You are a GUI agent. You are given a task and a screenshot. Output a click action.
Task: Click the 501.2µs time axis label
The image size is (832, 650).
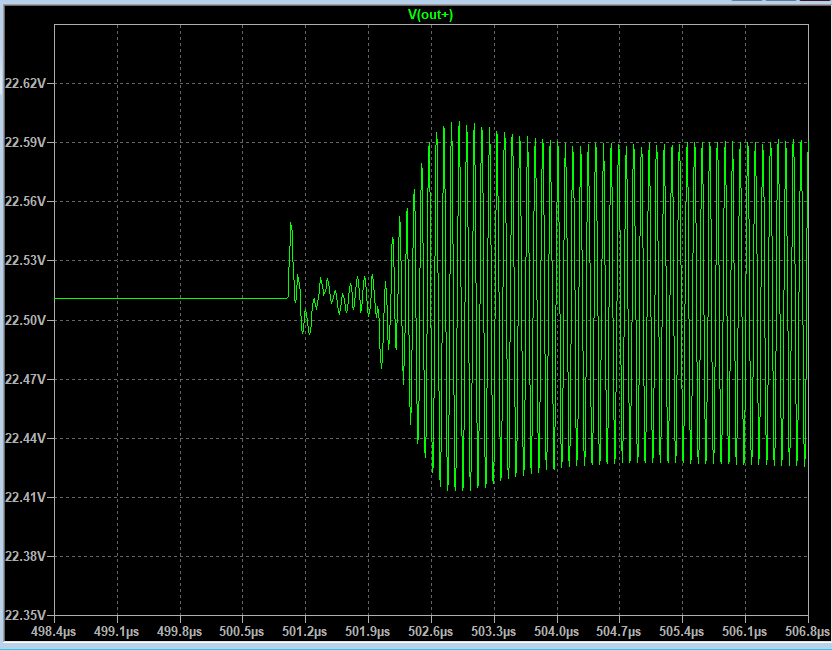305,631
